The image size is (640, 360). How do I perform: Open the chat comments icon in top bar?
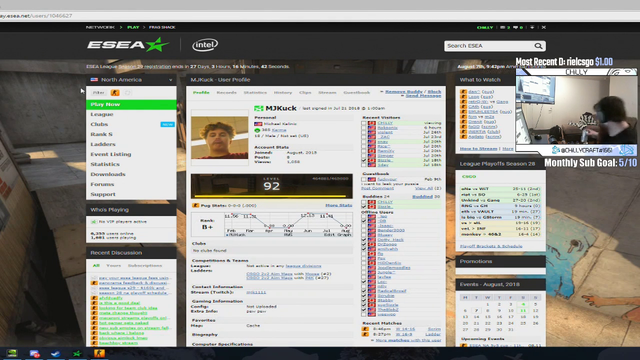(x=515, y=27)
